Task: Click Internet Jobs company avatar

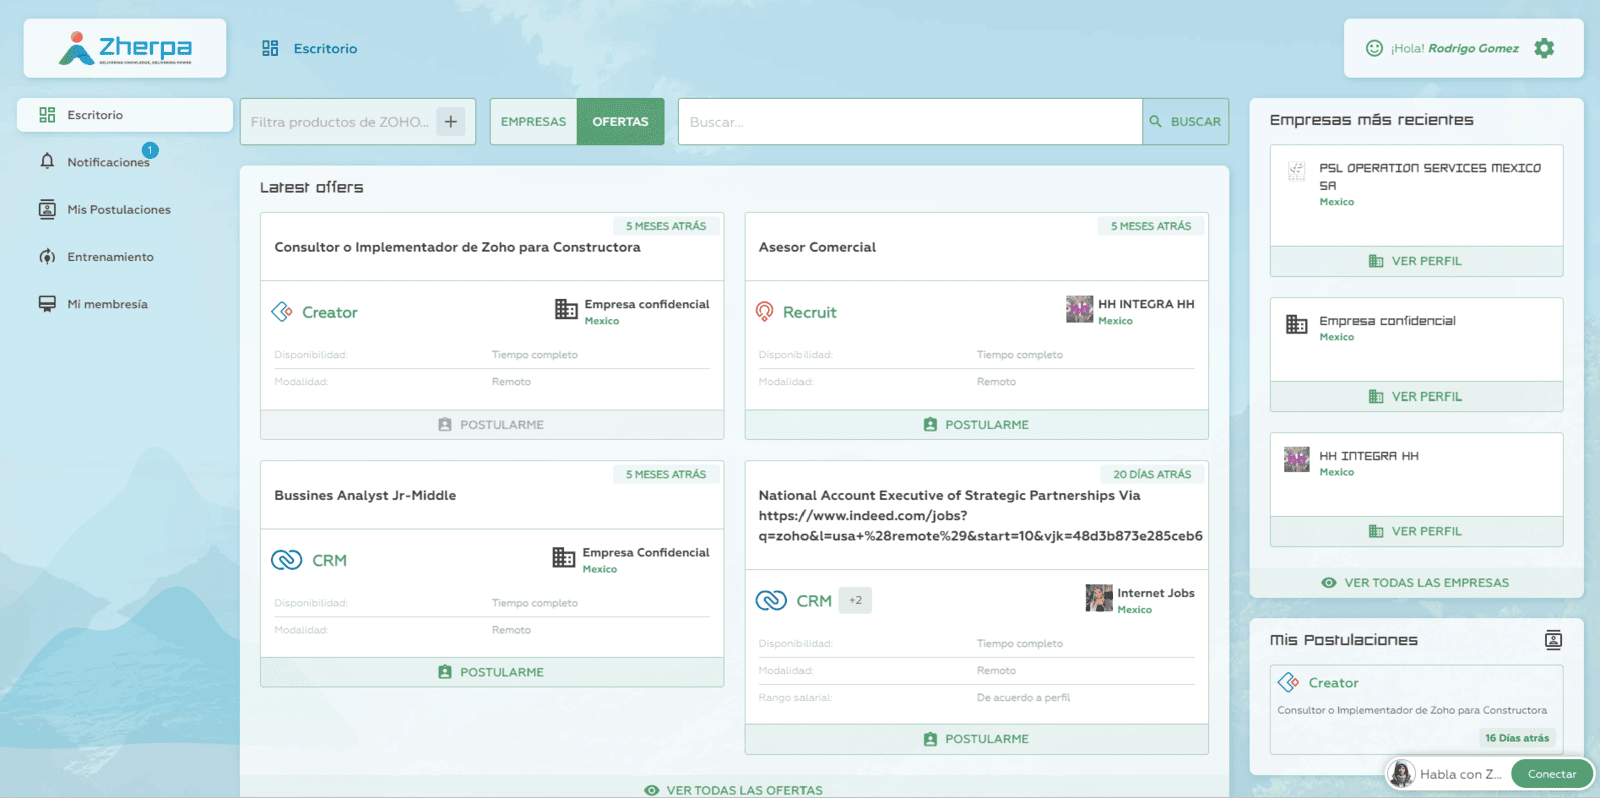Action: coord(1099,598)
